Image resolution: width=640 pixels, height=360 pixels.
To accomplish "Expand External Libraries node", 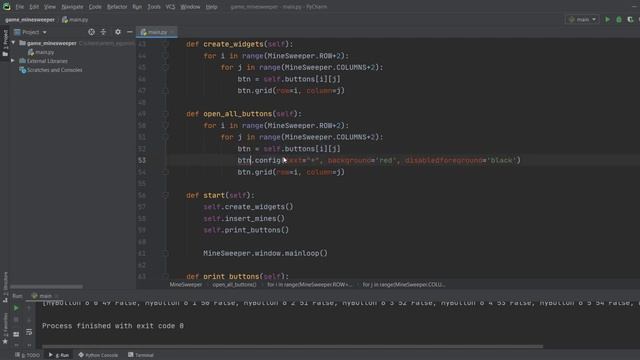I will (x=13, y=61).
